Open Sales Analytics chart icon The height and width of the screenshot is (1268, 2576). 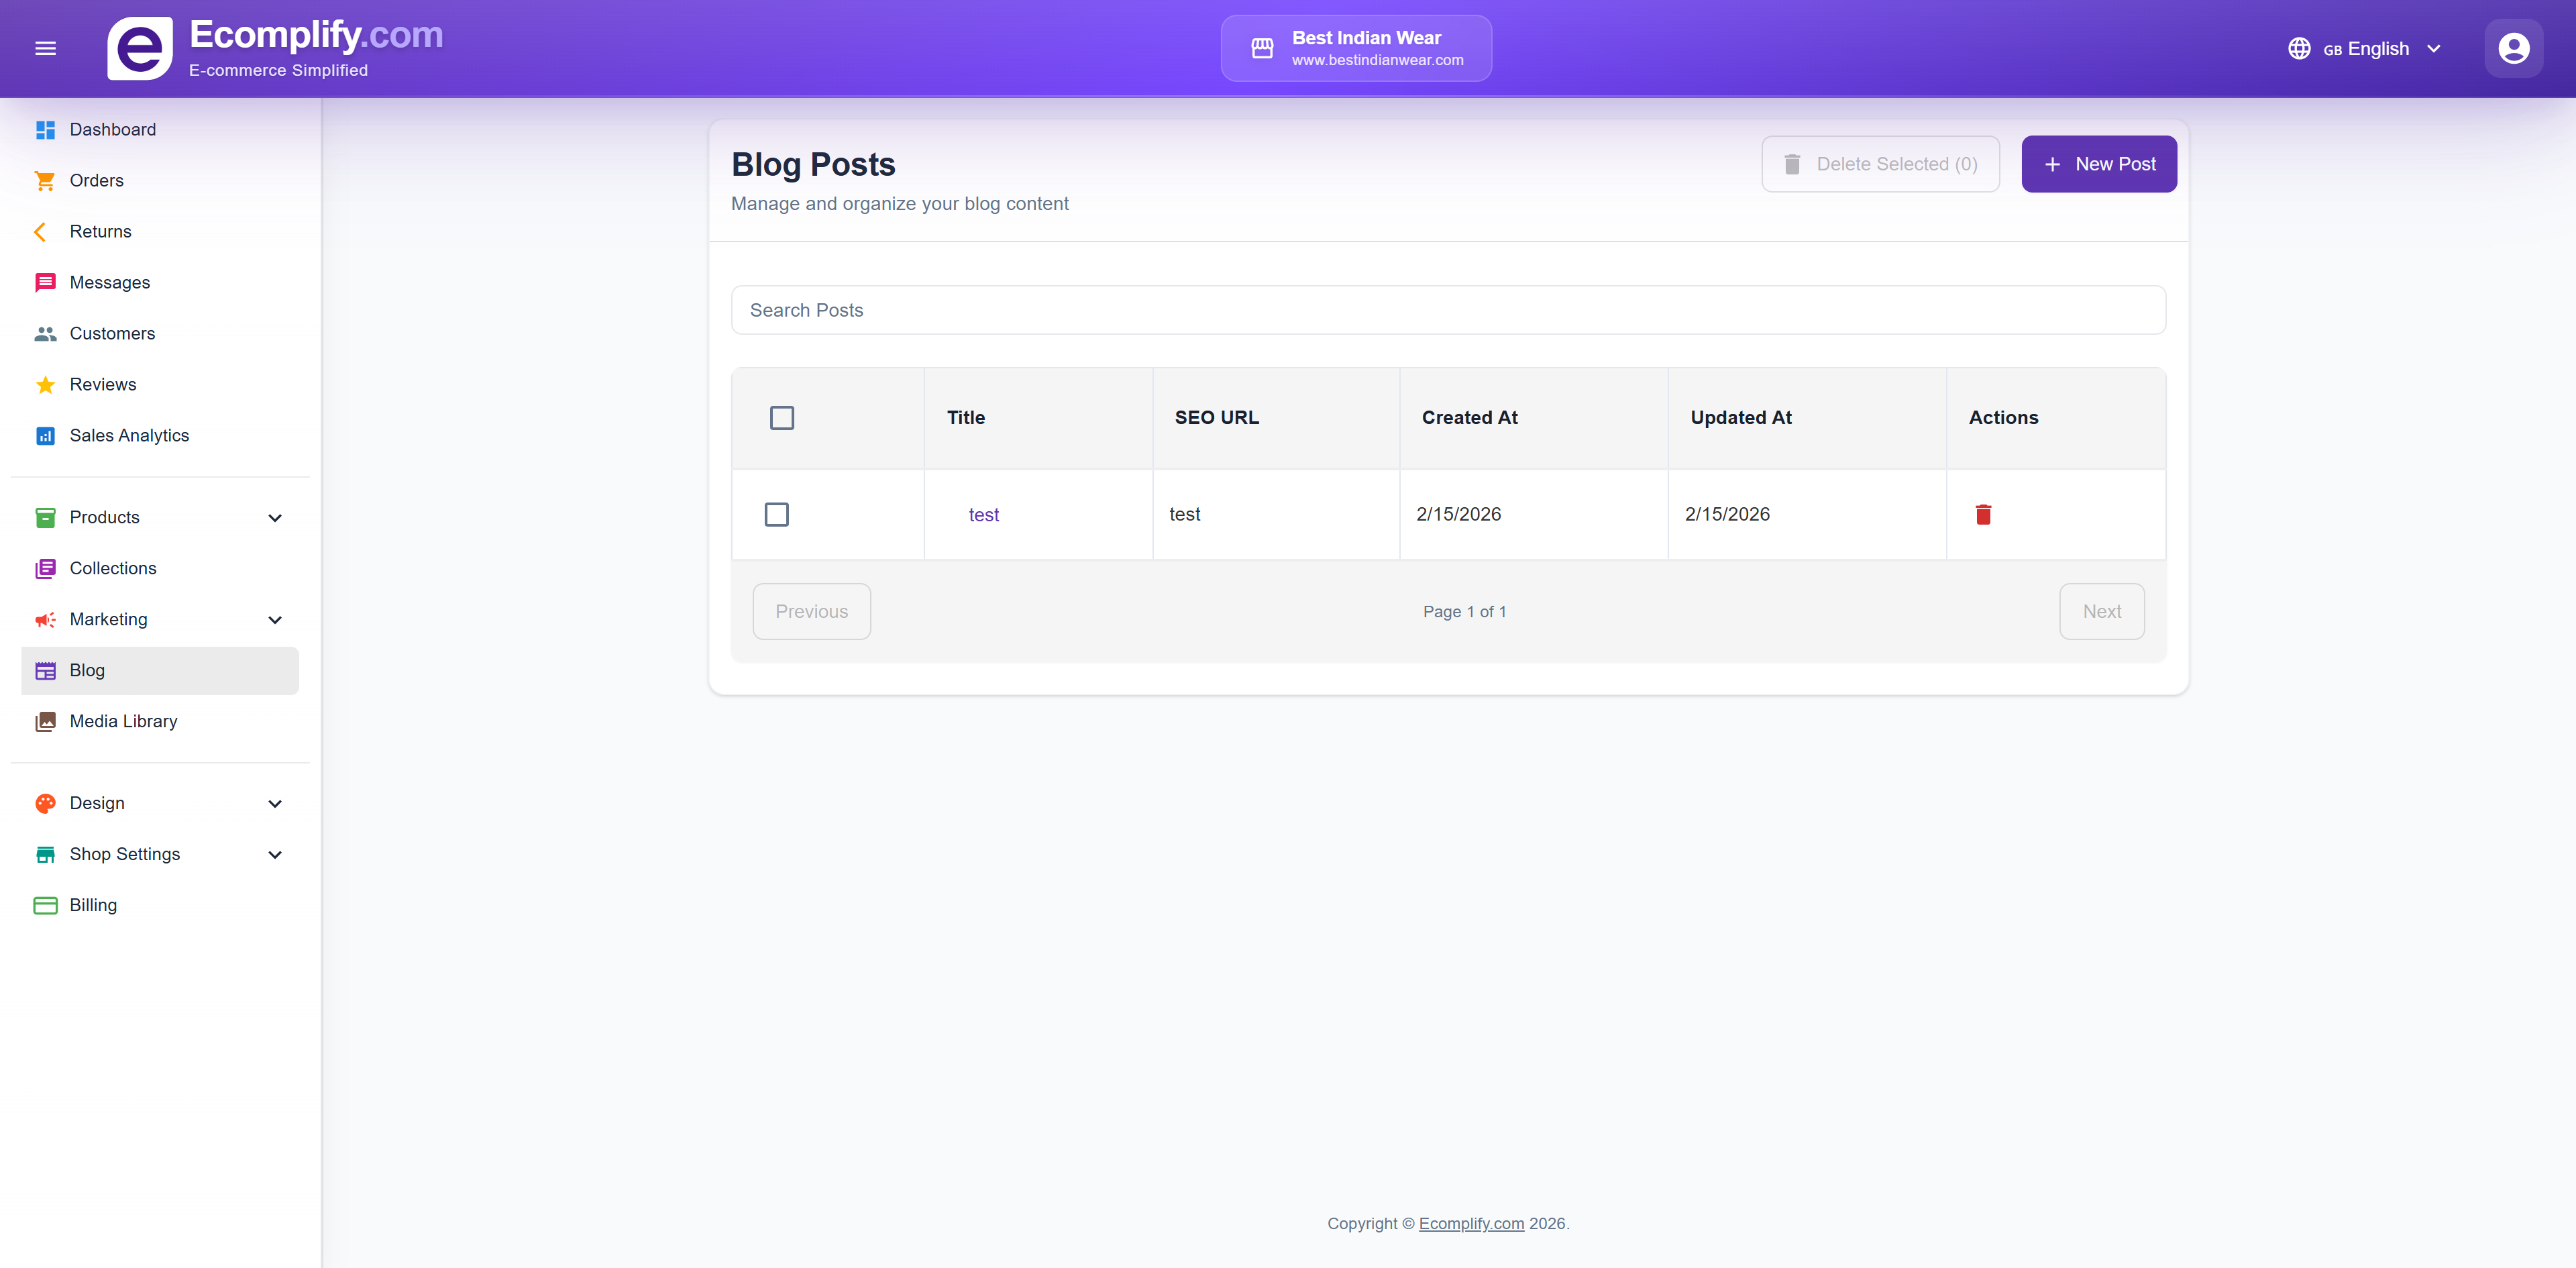[x=45, y=436]
